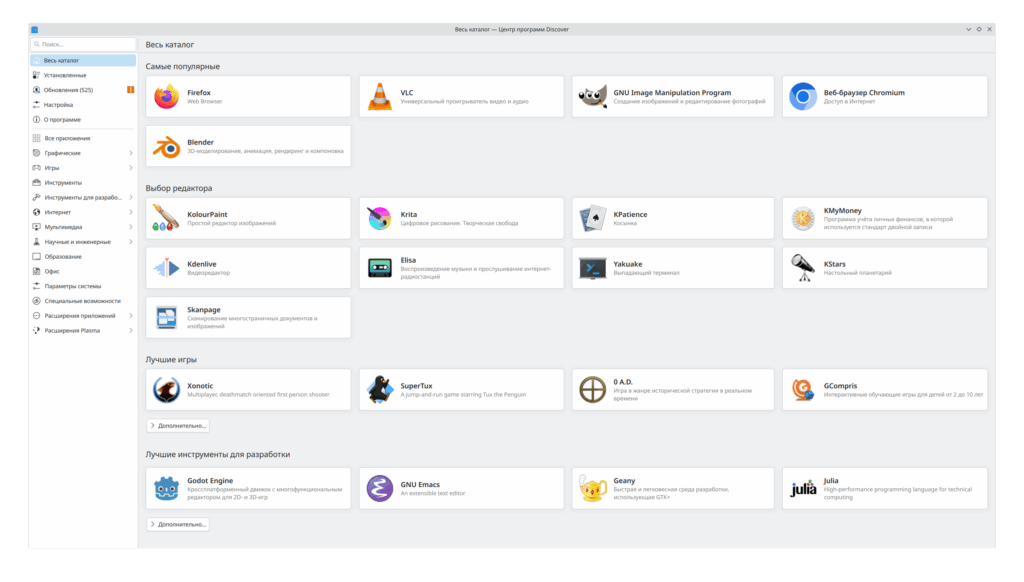Expand Расширения приложений arrow
Image resolution: width=1024 pixels, height=582 pixels.
[131, 315]
